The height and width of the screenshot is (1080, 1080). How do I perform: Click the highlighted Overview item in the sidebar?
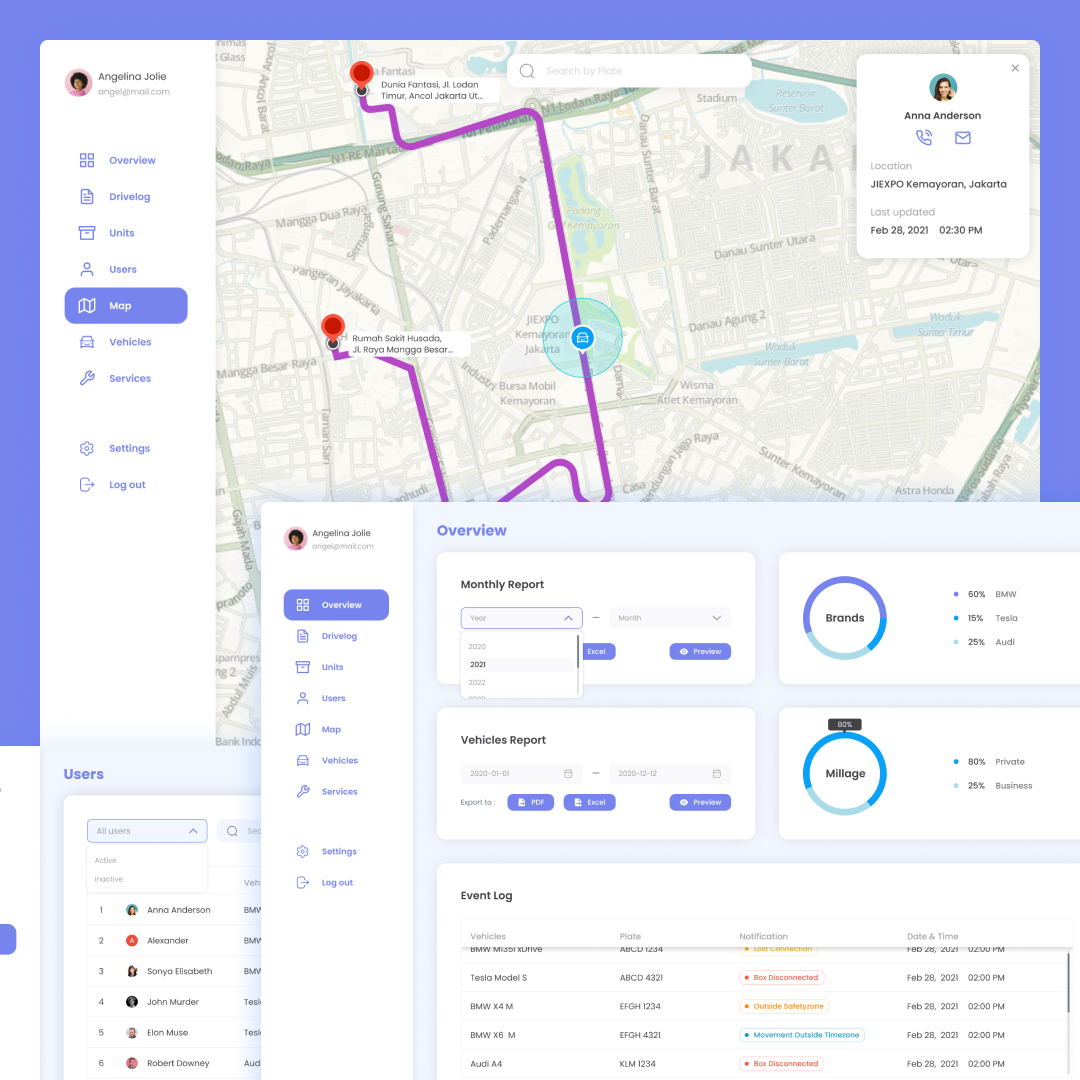click(x=336, y=605)
